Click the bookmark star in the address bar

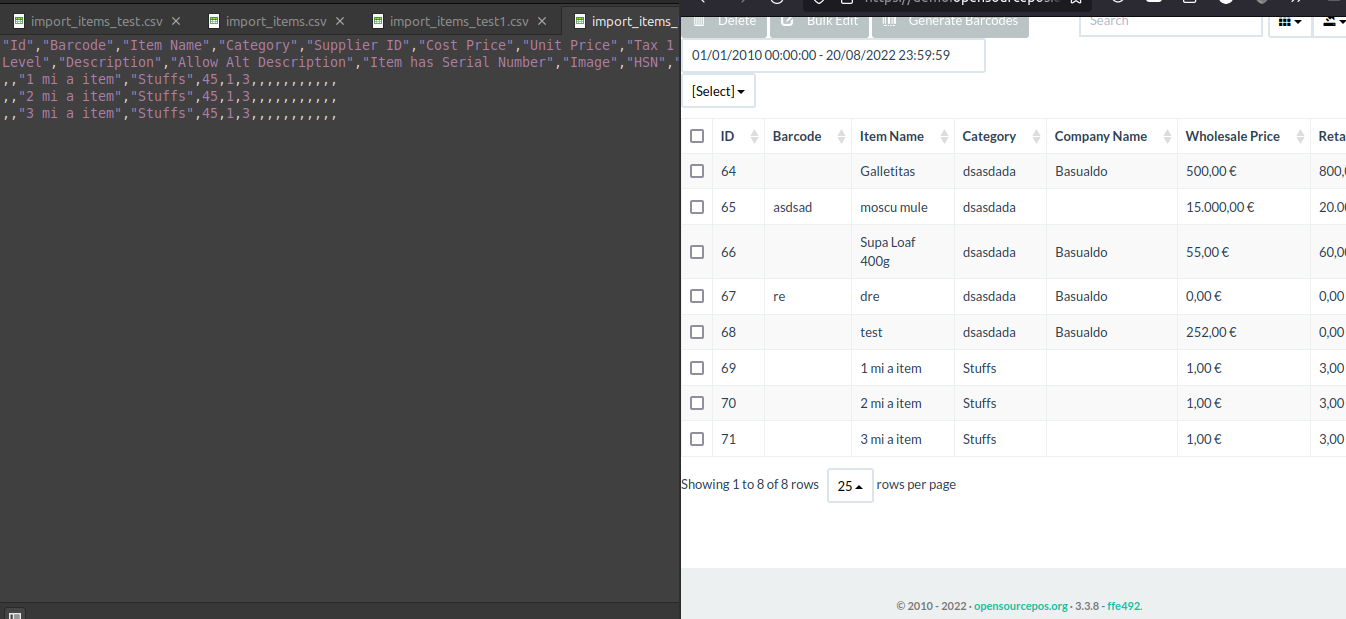(x=1075, y=4)
